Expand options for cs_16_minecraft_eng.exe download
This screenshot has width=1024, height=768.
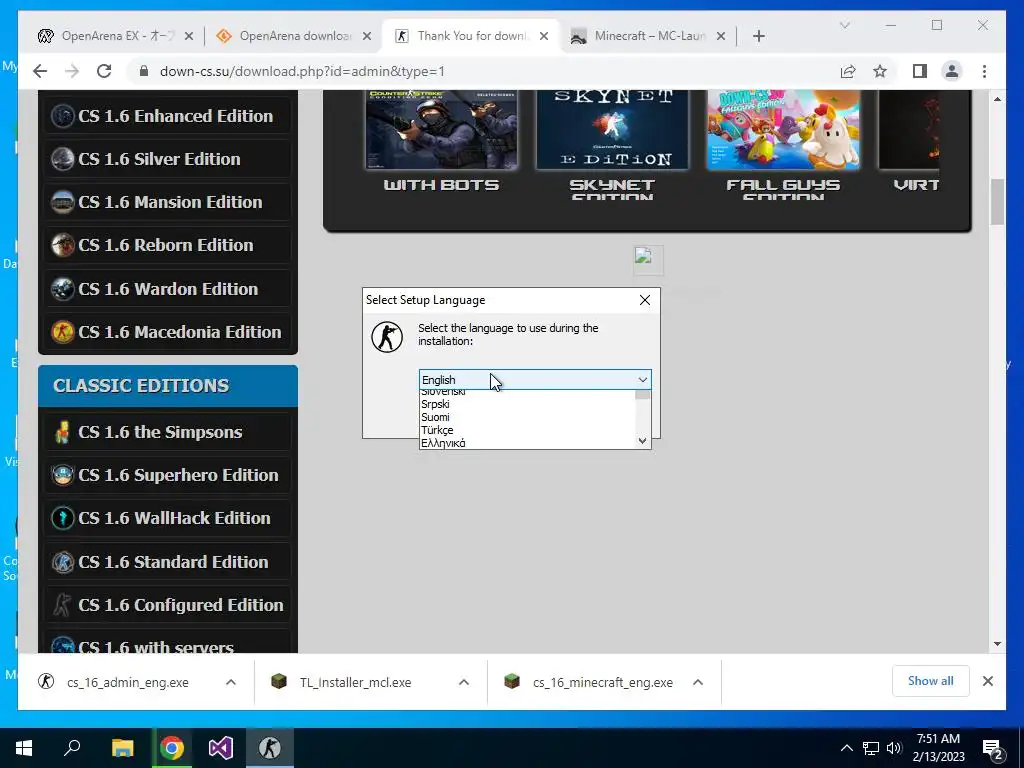pos(697,682)
